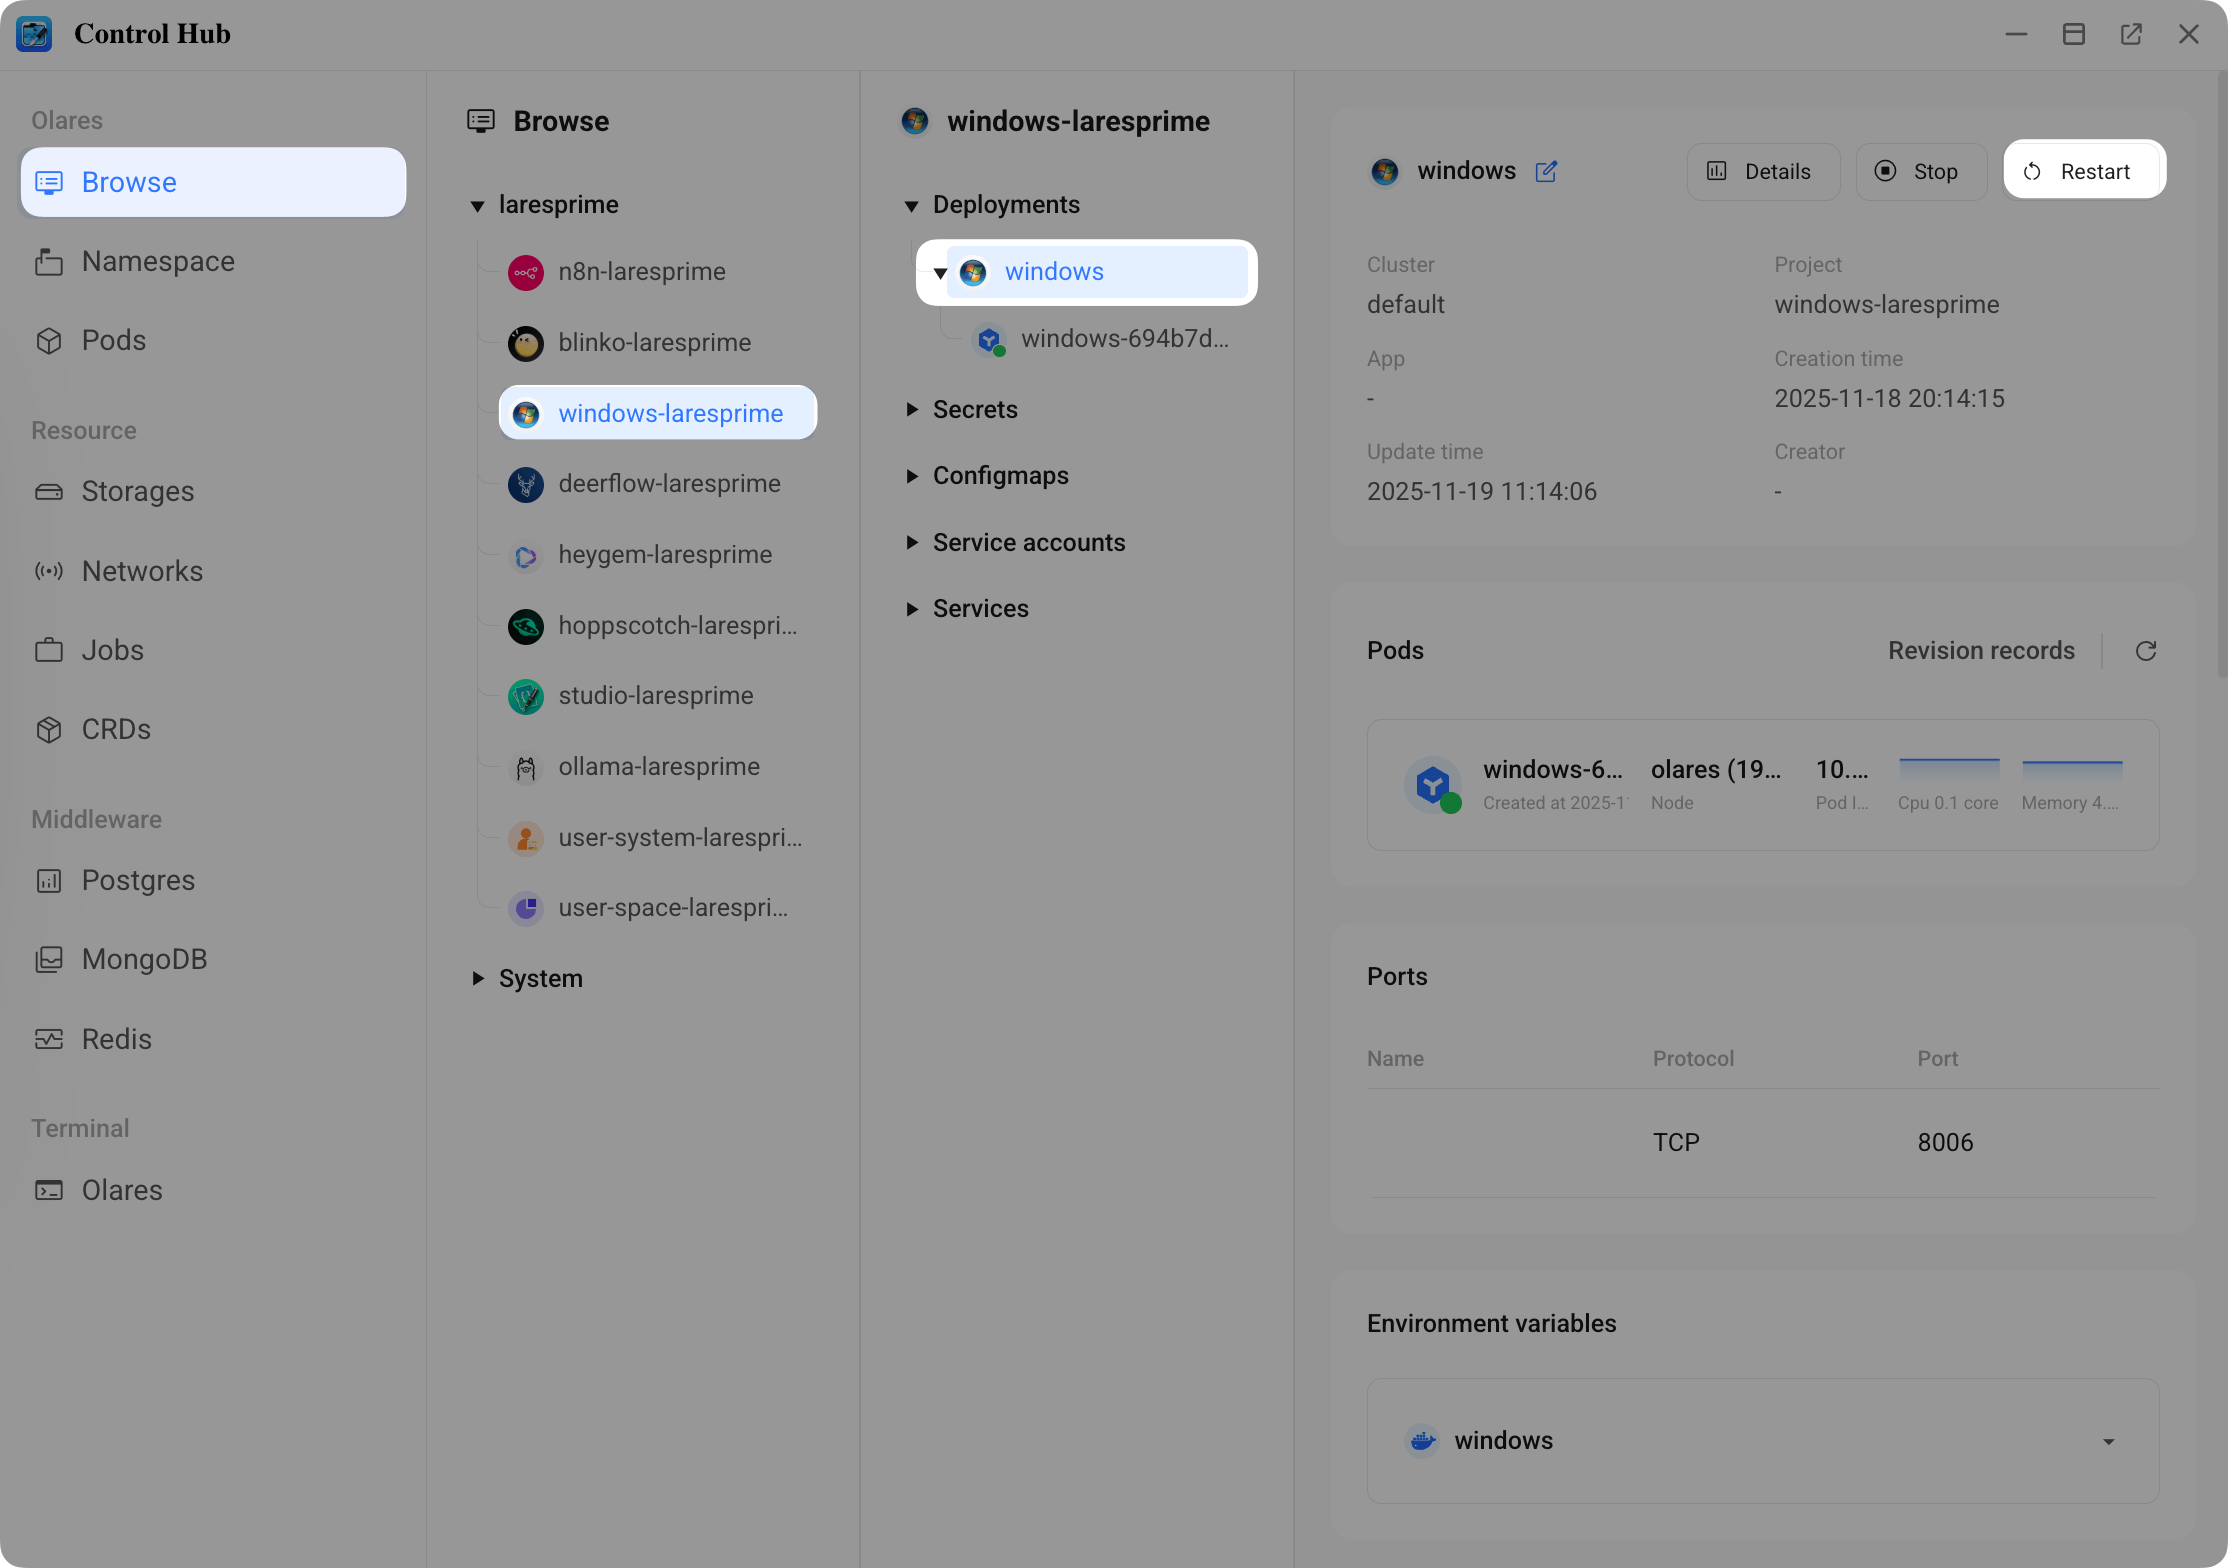The image size is (2228, 1568).
Task: Expand the System tree node
Action: tap(478, 979)
